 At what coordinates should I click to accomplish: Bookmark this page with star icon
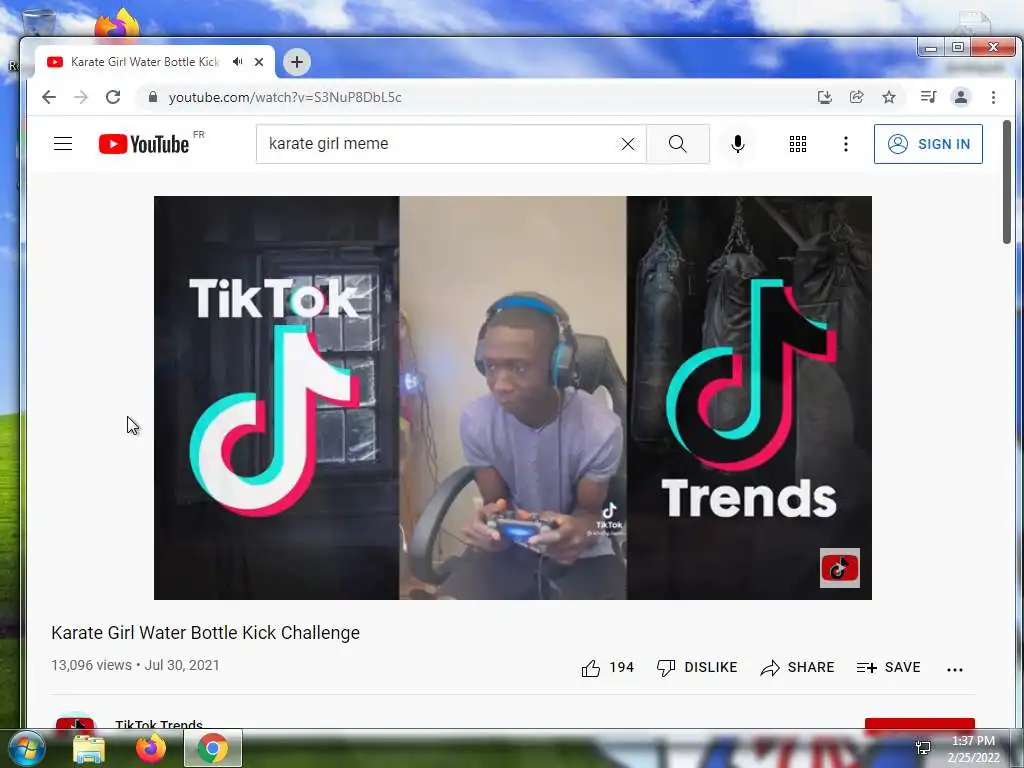pyautogui.click(x=889, y=97)
